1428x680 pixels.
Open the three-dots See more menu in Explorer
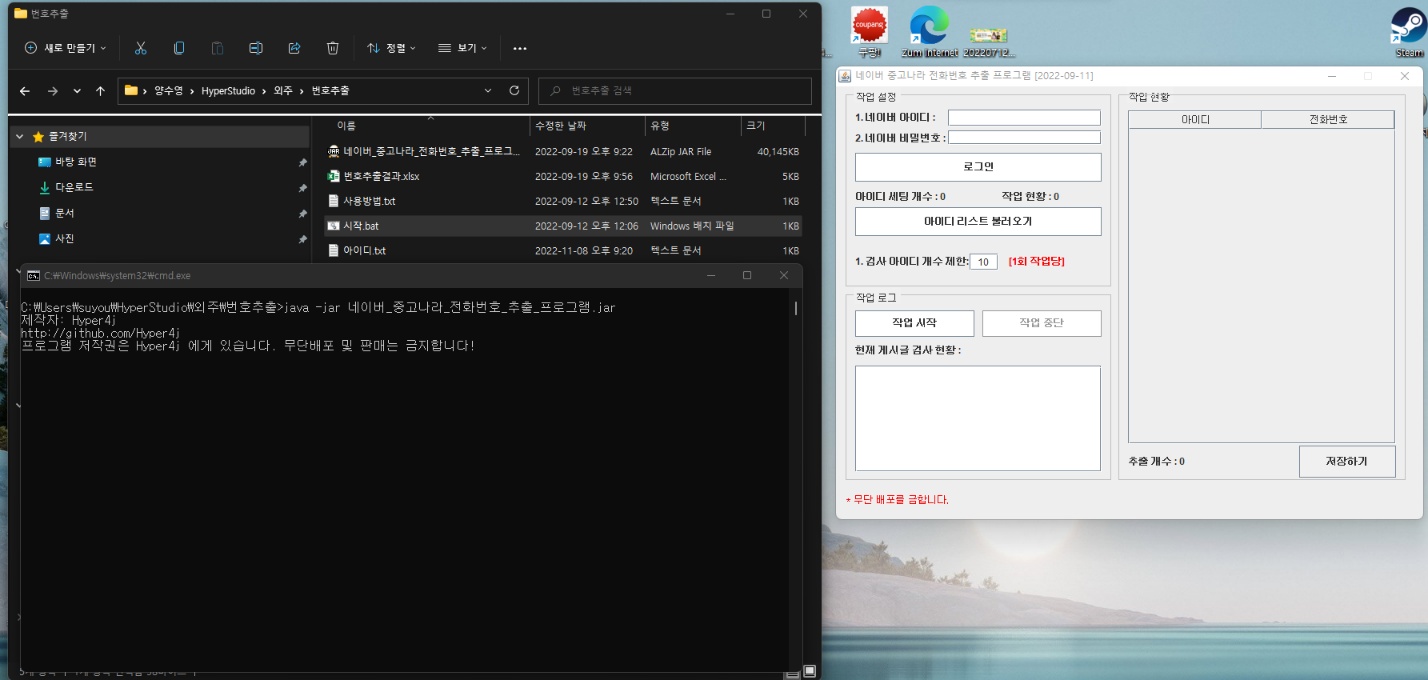[519, 48]
